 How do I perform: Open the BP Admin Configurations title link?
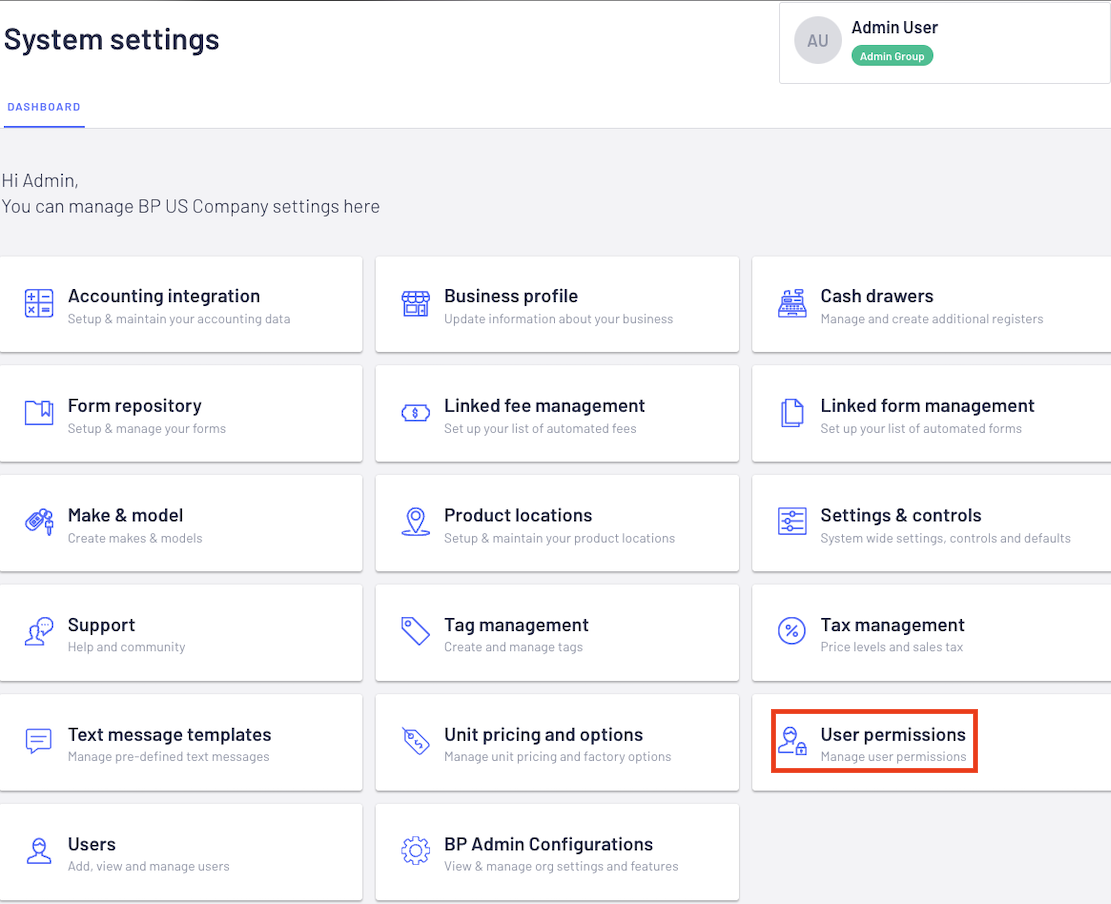coord(548,844)
